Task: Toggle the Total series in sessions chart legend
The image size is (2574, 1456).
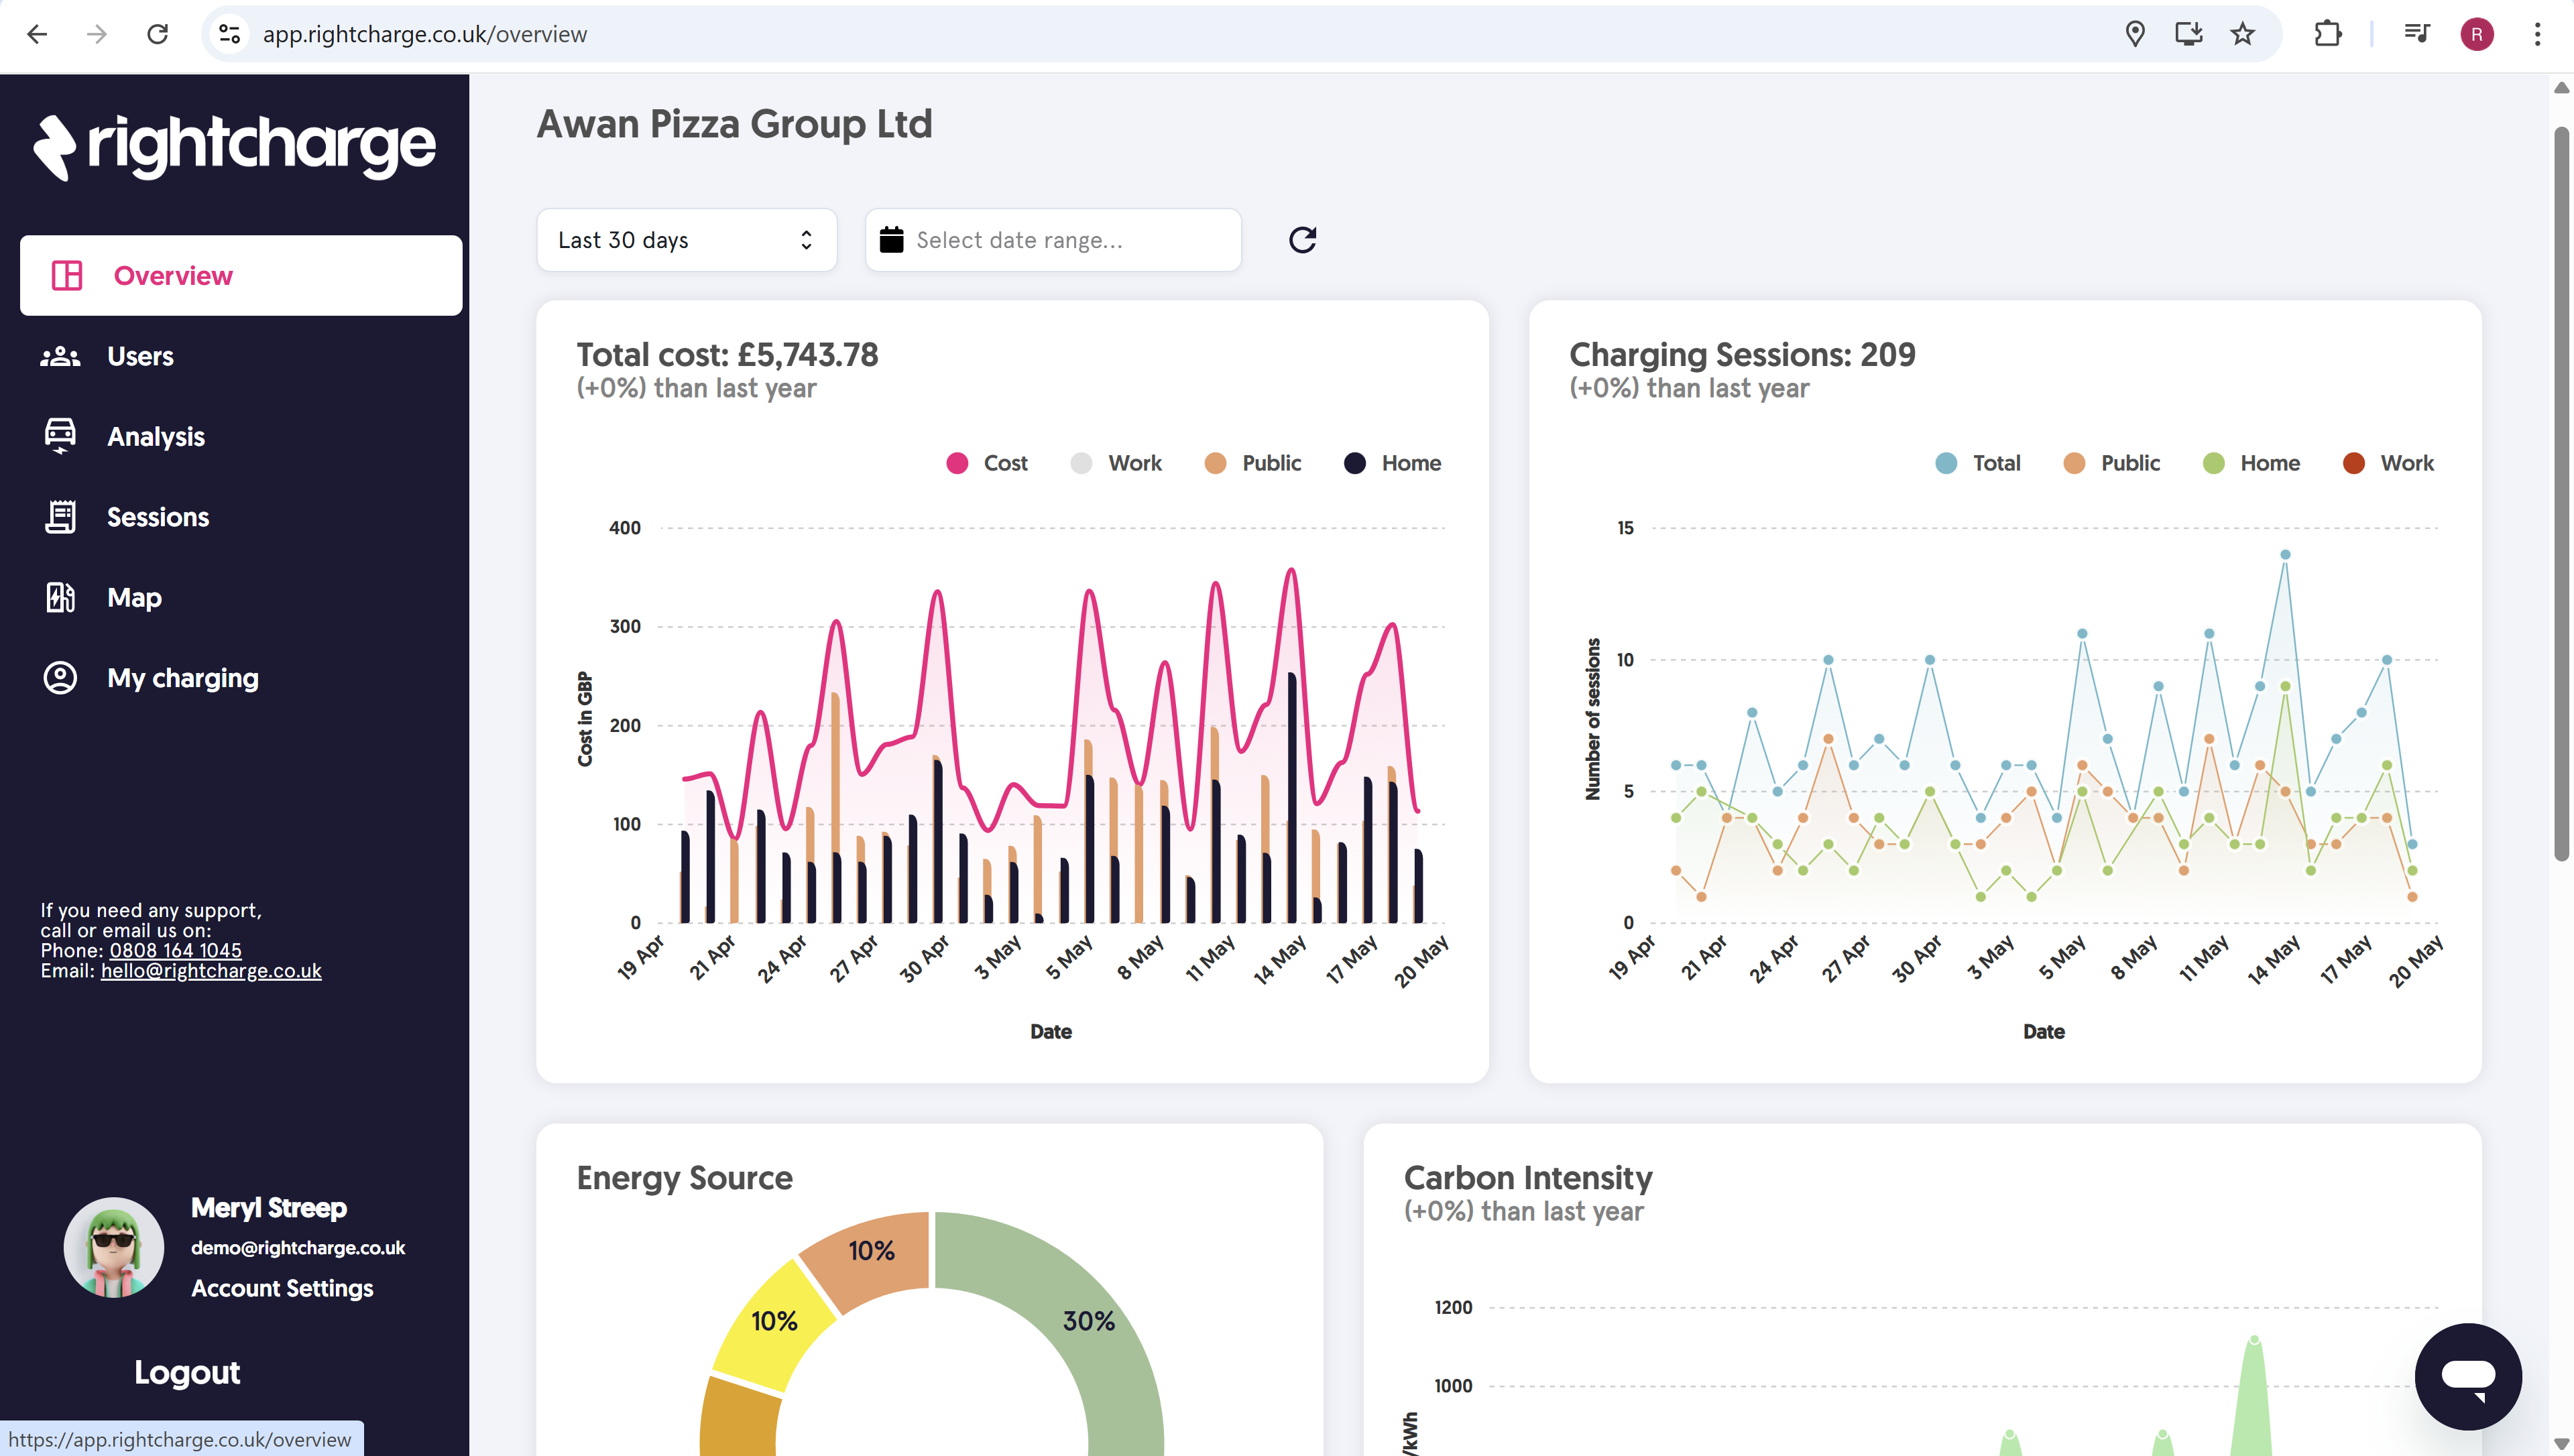Action: click(x=1977, y=463)
